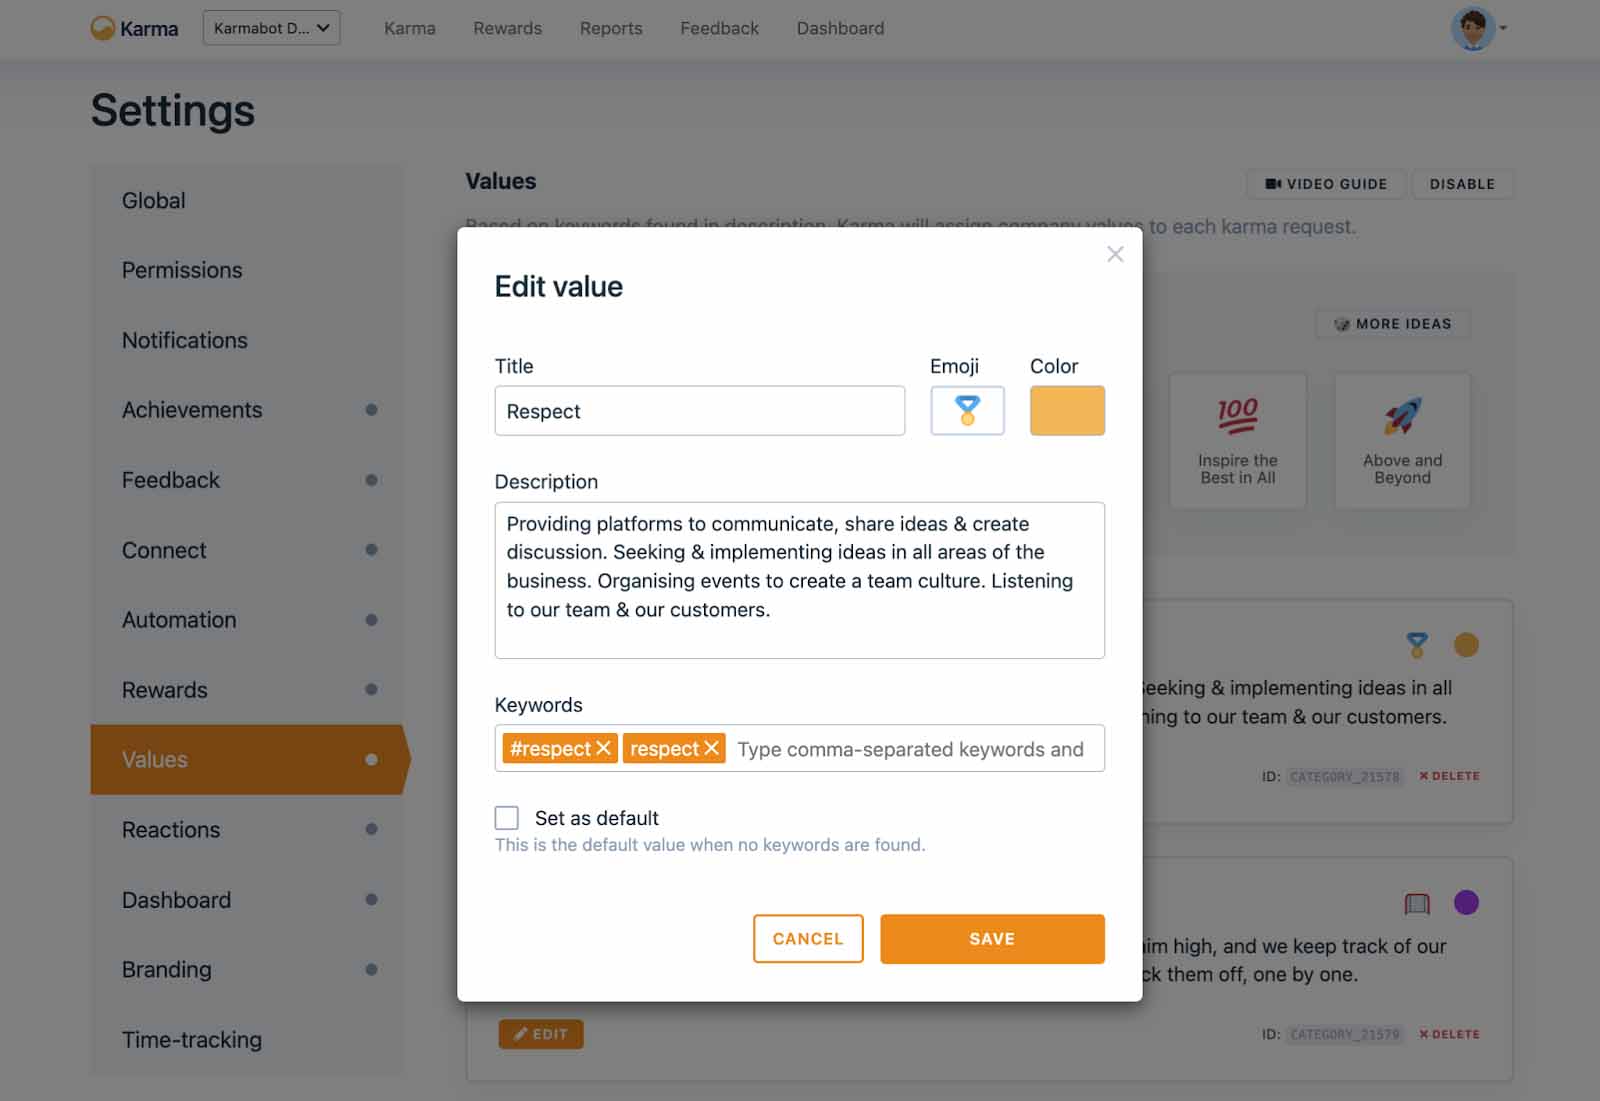Viewport: 1600px width, 1101px height.
Task: Remove the respect keyword tag
Action: [x=711, y=748]
